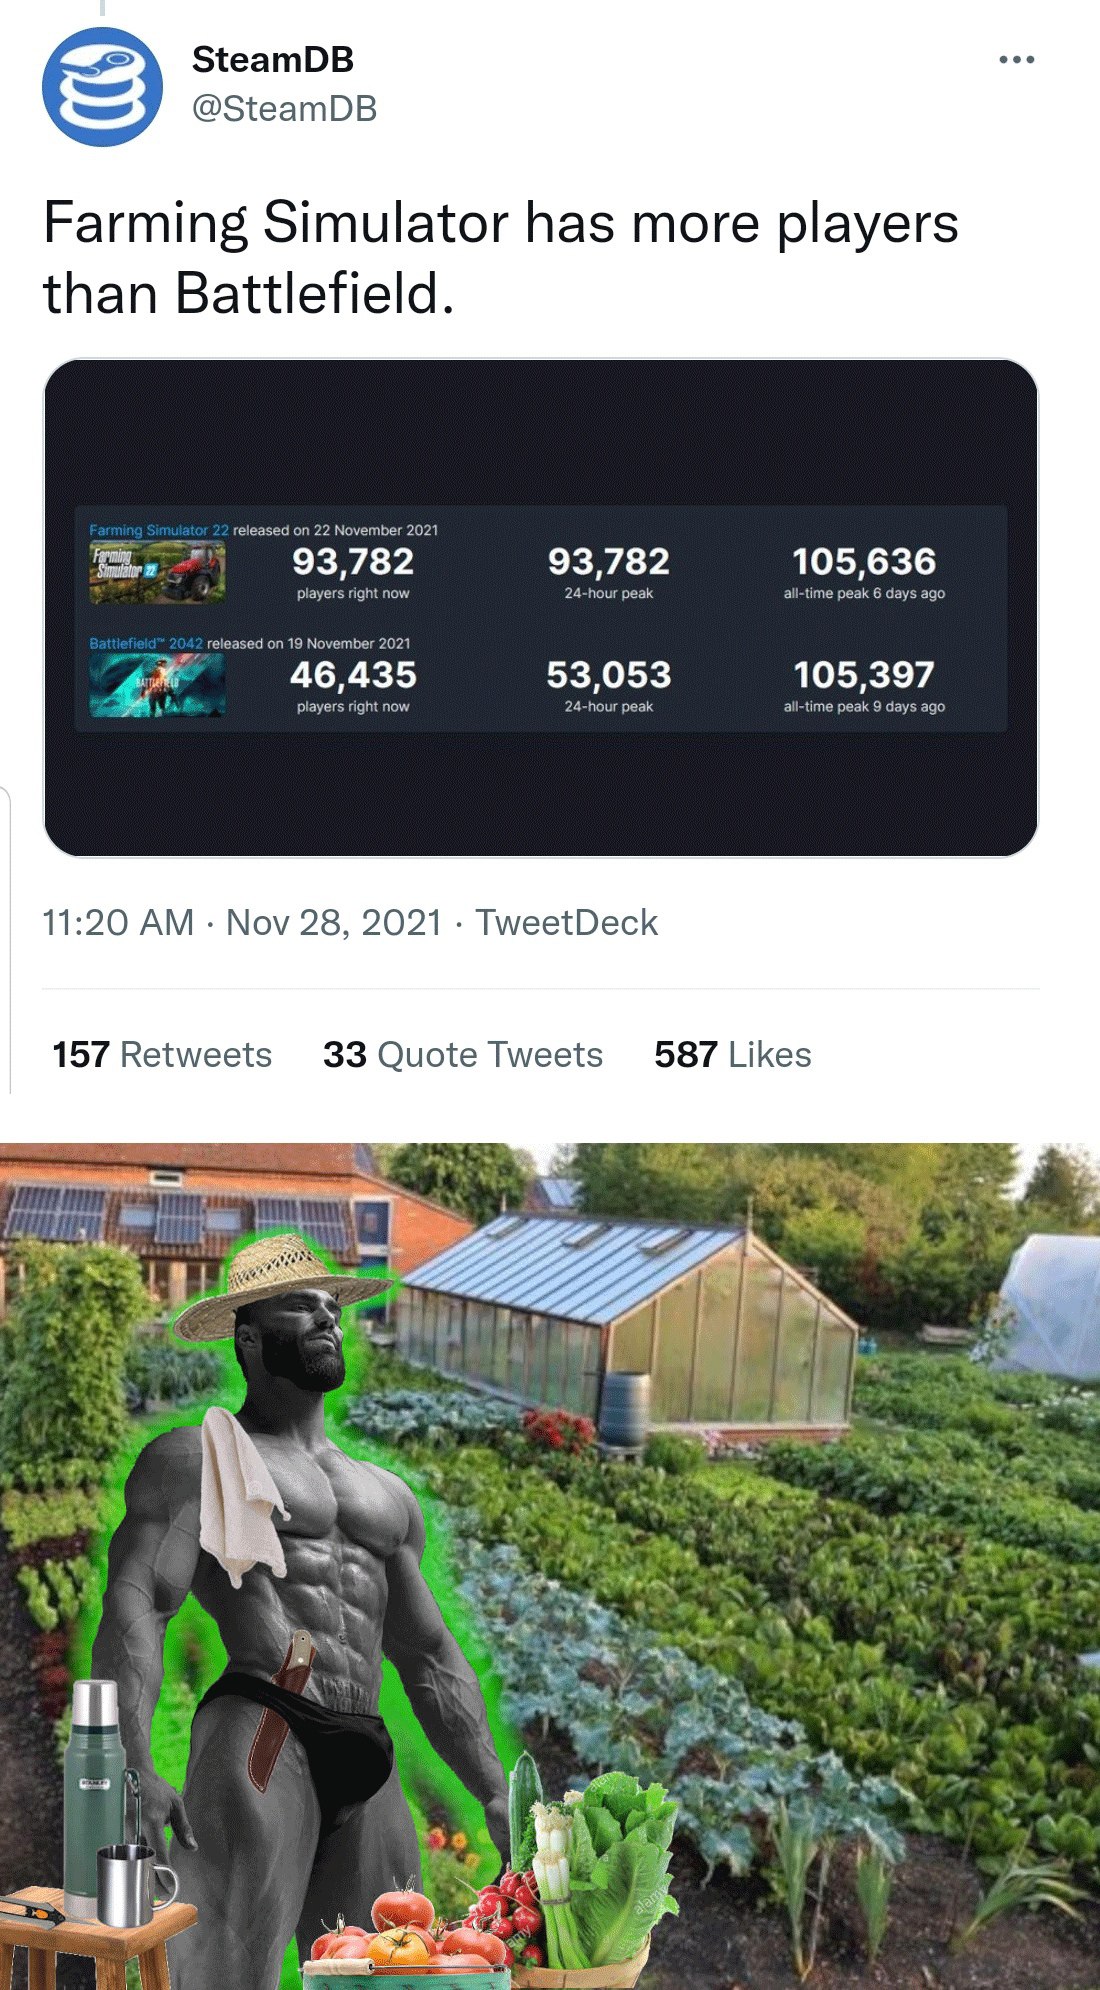Click the Farming Simulator 22 game thumbnail
The height and width of the screenshot is (1990, 1100).
point(157,572)
